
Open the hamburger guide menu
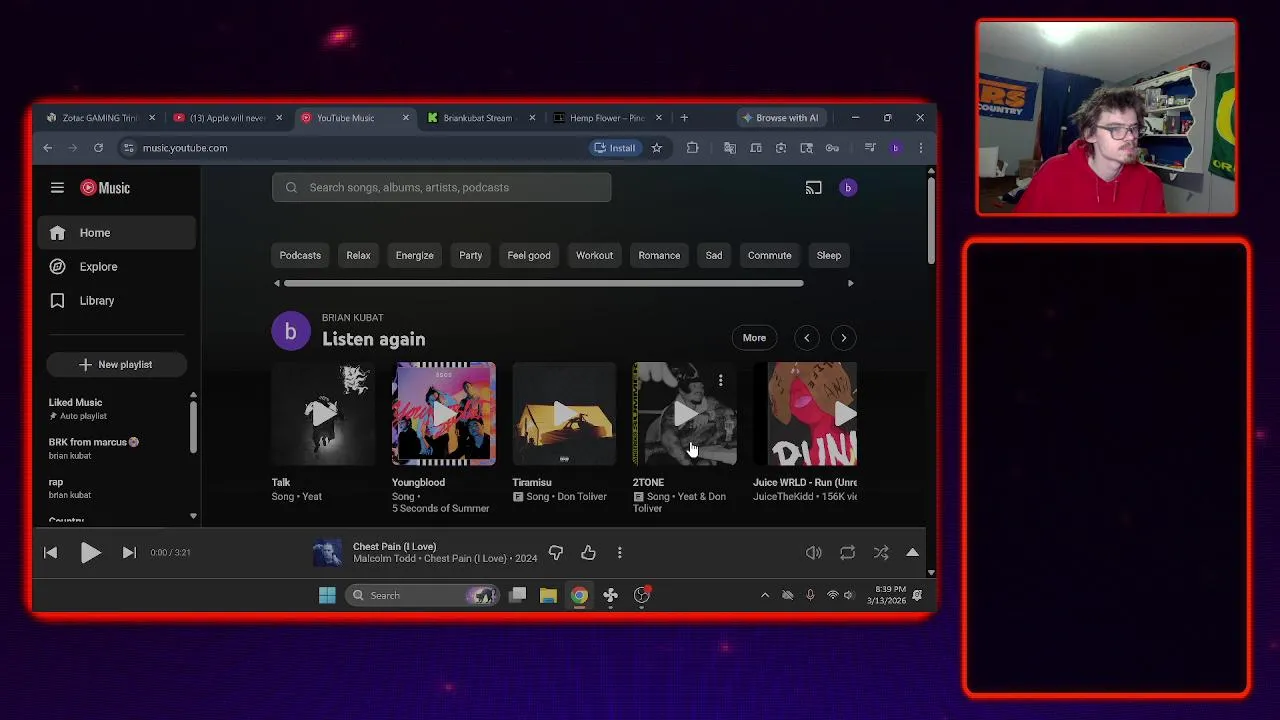point(57,187)
